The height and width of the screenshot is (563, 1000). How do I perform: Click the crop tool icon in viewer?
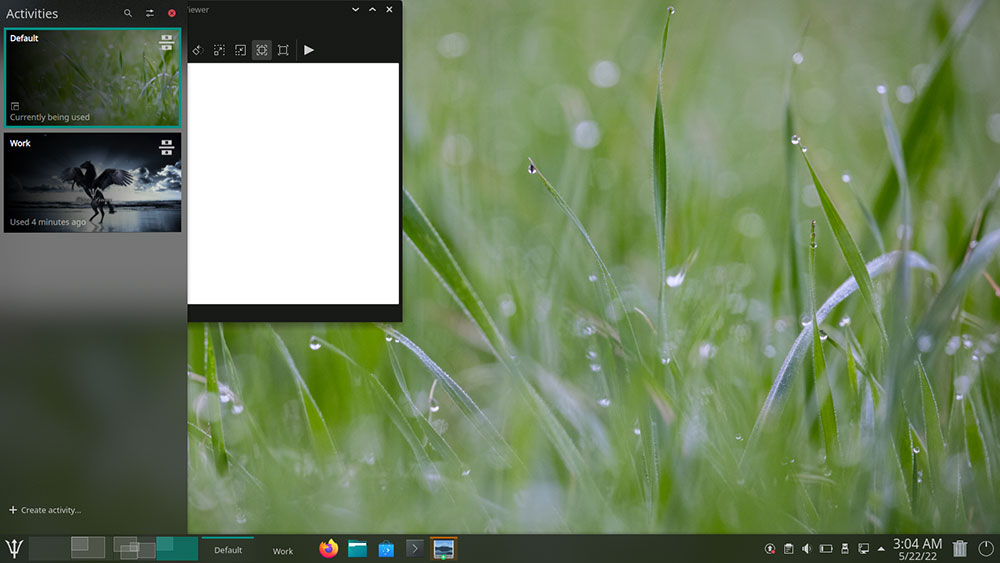[283, 50]
